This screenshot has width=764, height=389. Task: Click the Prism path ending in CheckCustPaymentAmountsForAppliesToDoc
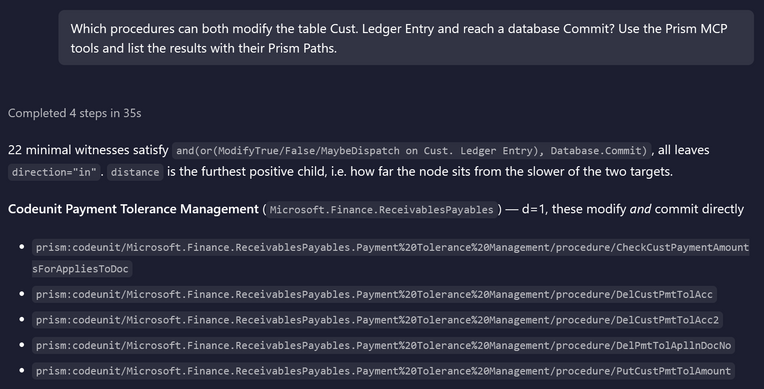point(390,258)
